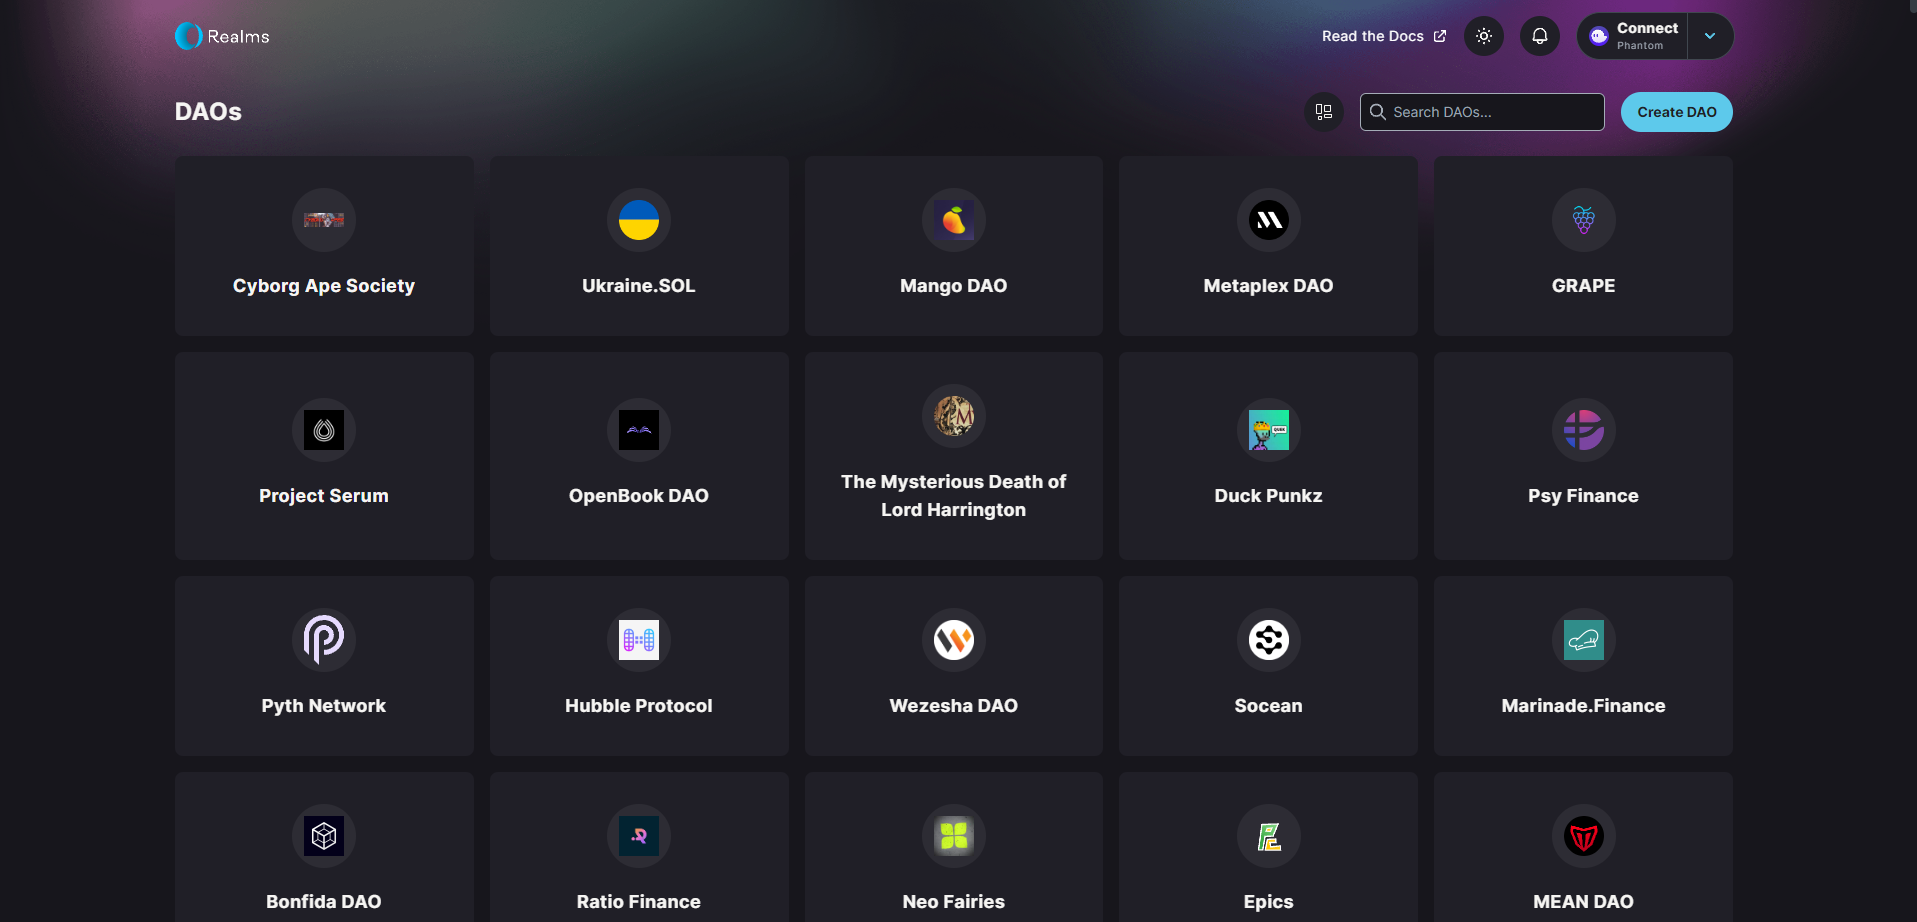Click the Ratio Finance title

[x=639, y=902]
